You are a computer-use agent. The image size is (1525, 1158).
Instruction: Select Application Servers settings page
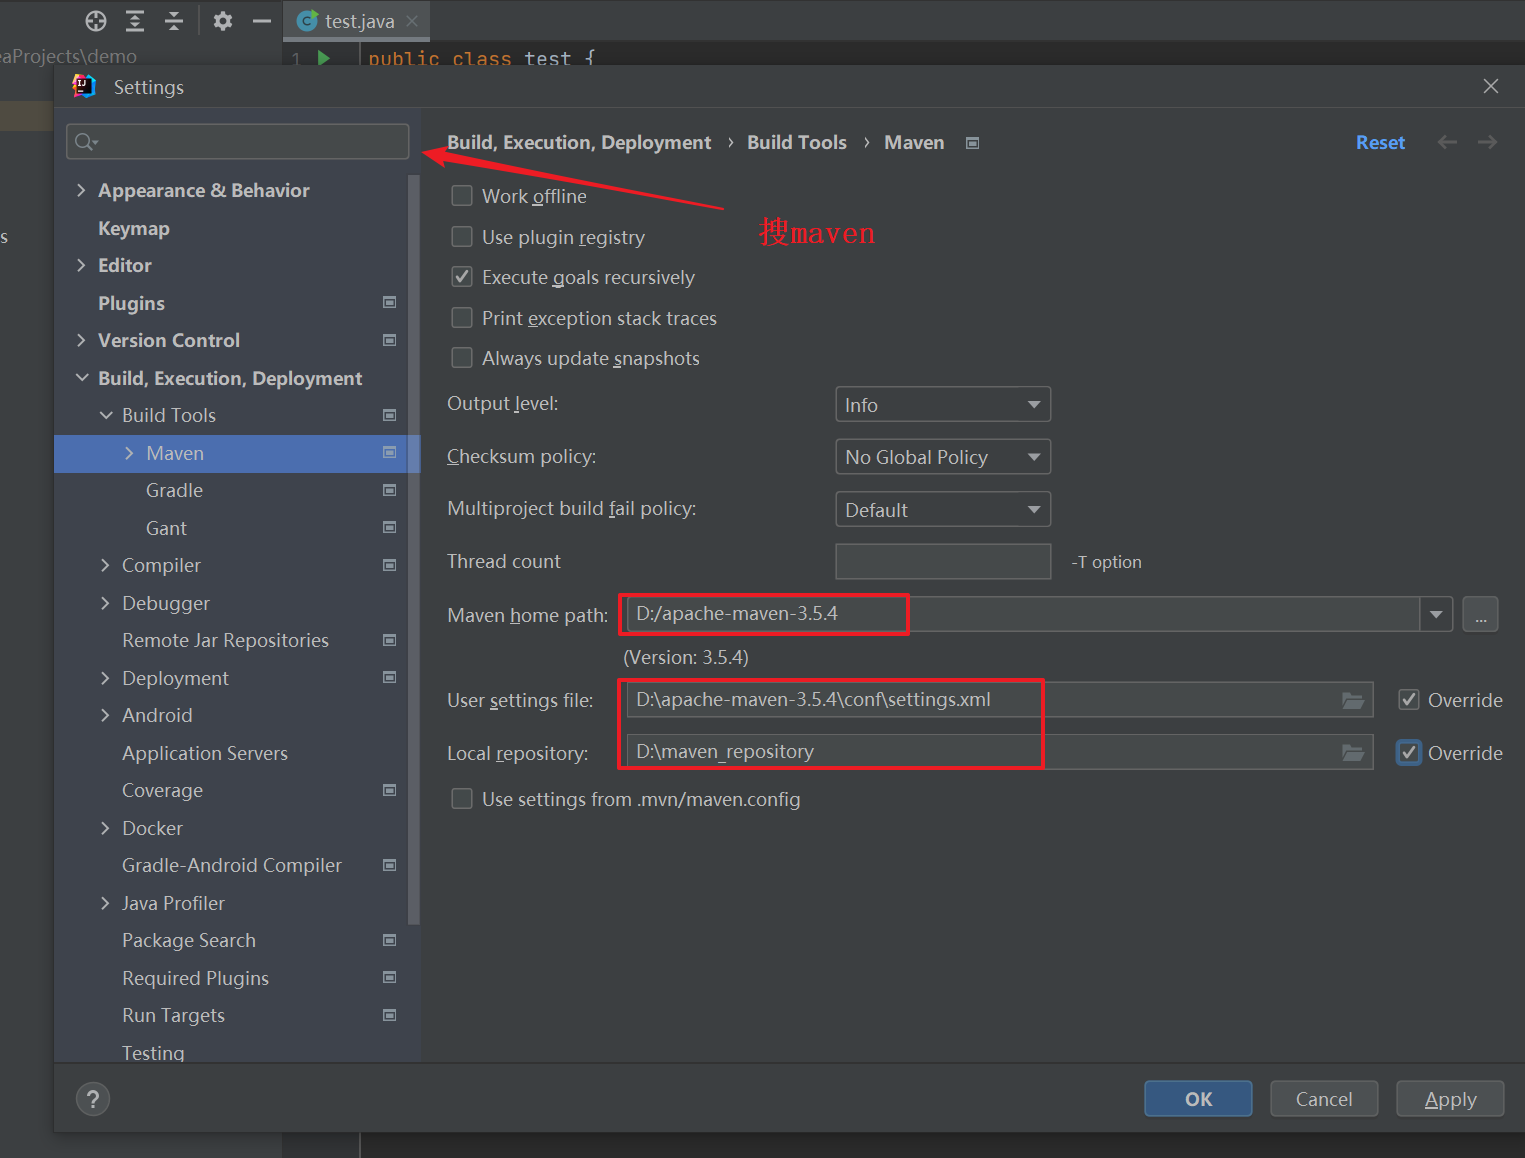point(205,753)
